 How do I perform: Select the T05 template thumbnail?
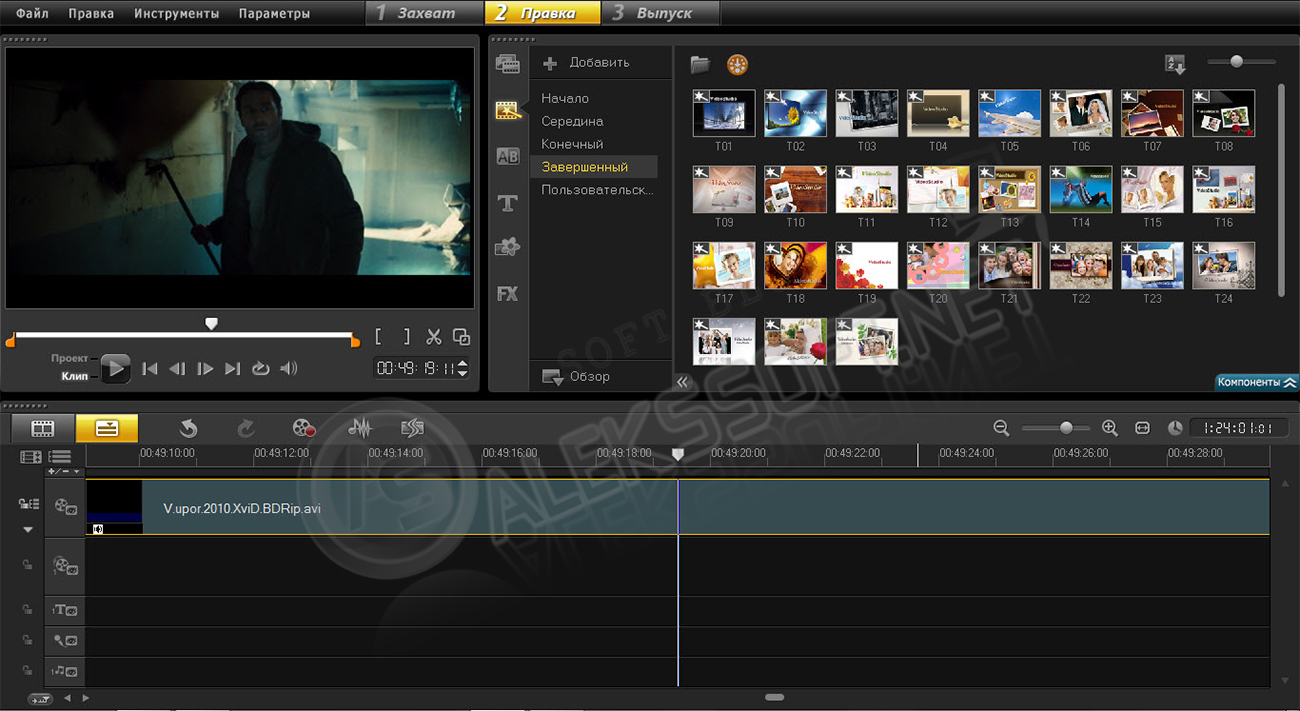pyautogui.click(x=1009, y=114)
